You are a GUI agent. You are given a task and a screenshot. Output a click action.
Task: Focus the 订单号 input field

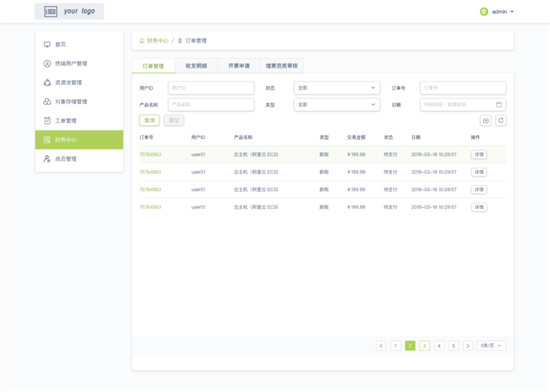point(463,88)
